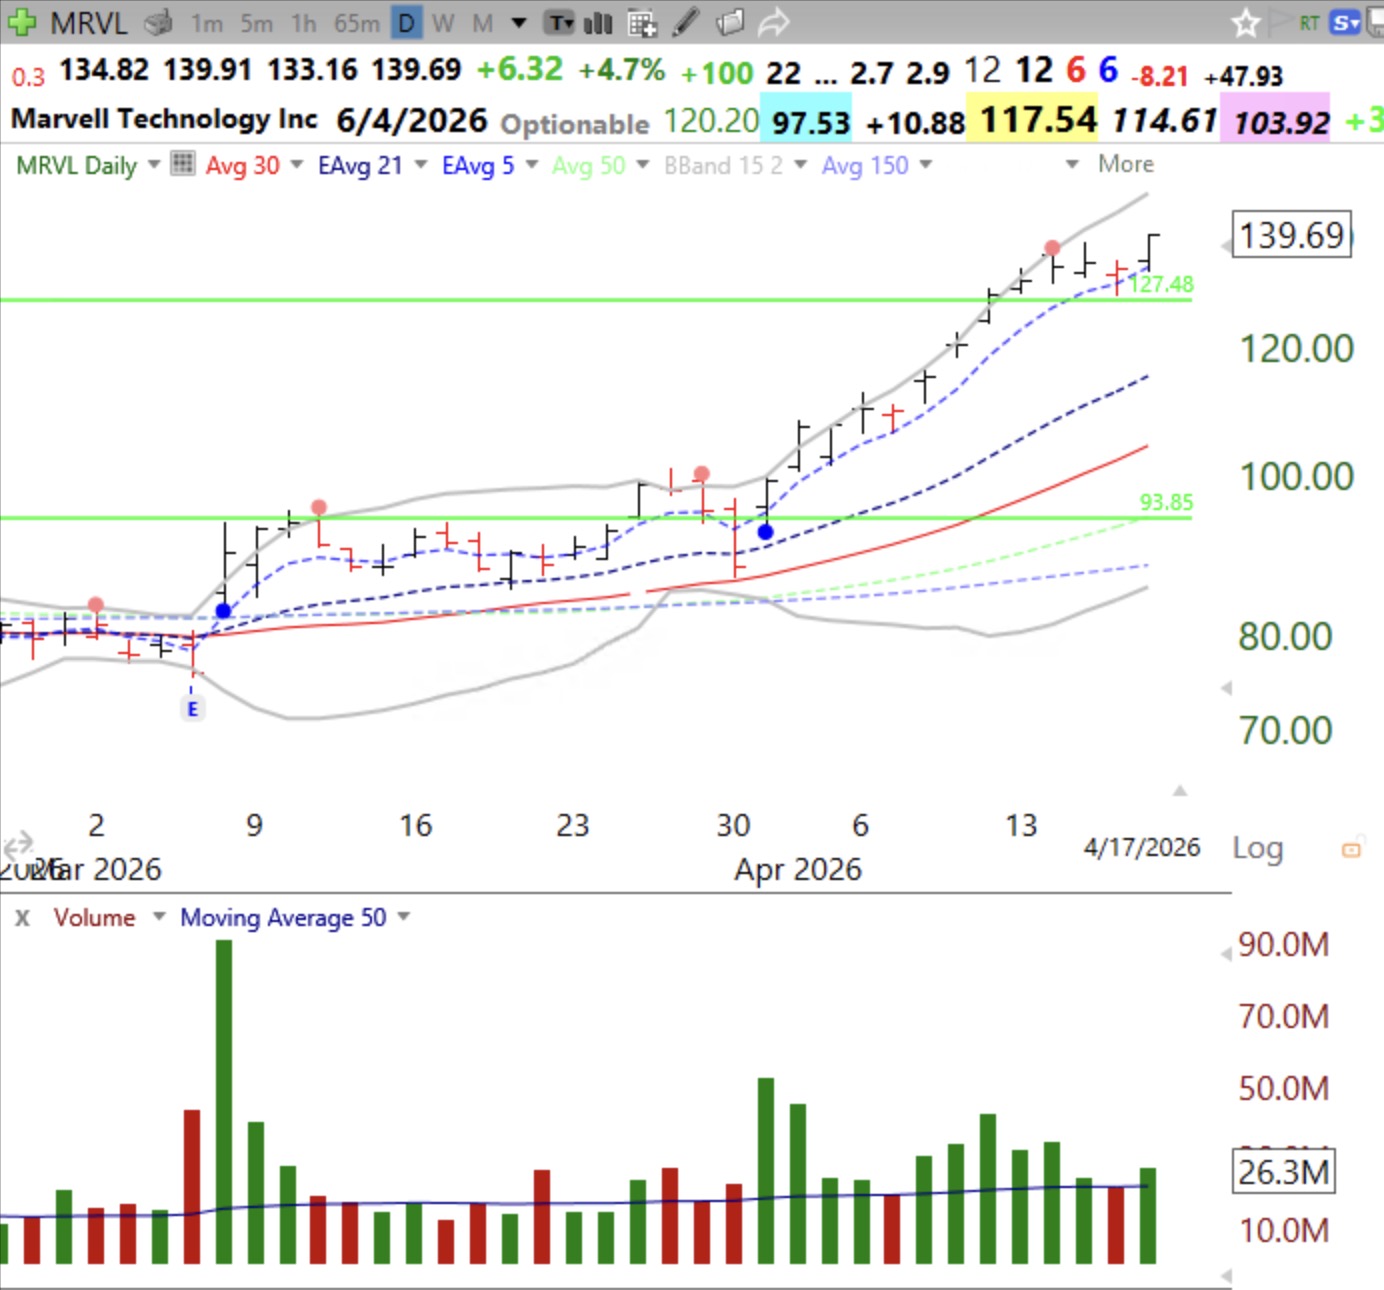Open the Volume indicator dropdown
The height and width of the screenshot is (1290, 1384).
158,916
